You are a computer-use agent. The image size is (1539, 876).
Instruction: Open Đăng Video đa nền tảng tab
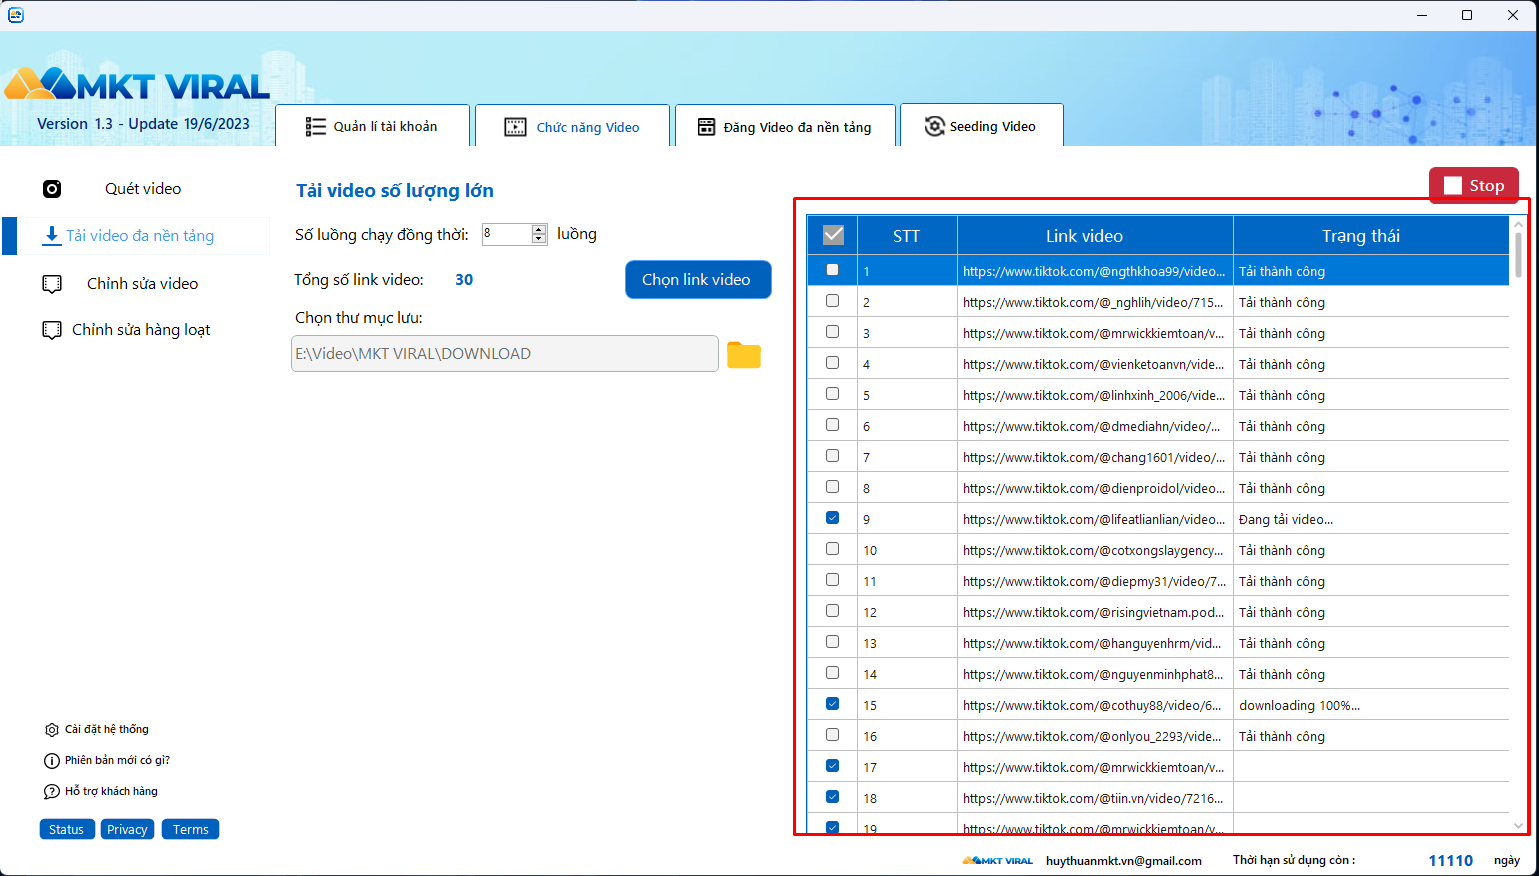(x=785, y=126)
